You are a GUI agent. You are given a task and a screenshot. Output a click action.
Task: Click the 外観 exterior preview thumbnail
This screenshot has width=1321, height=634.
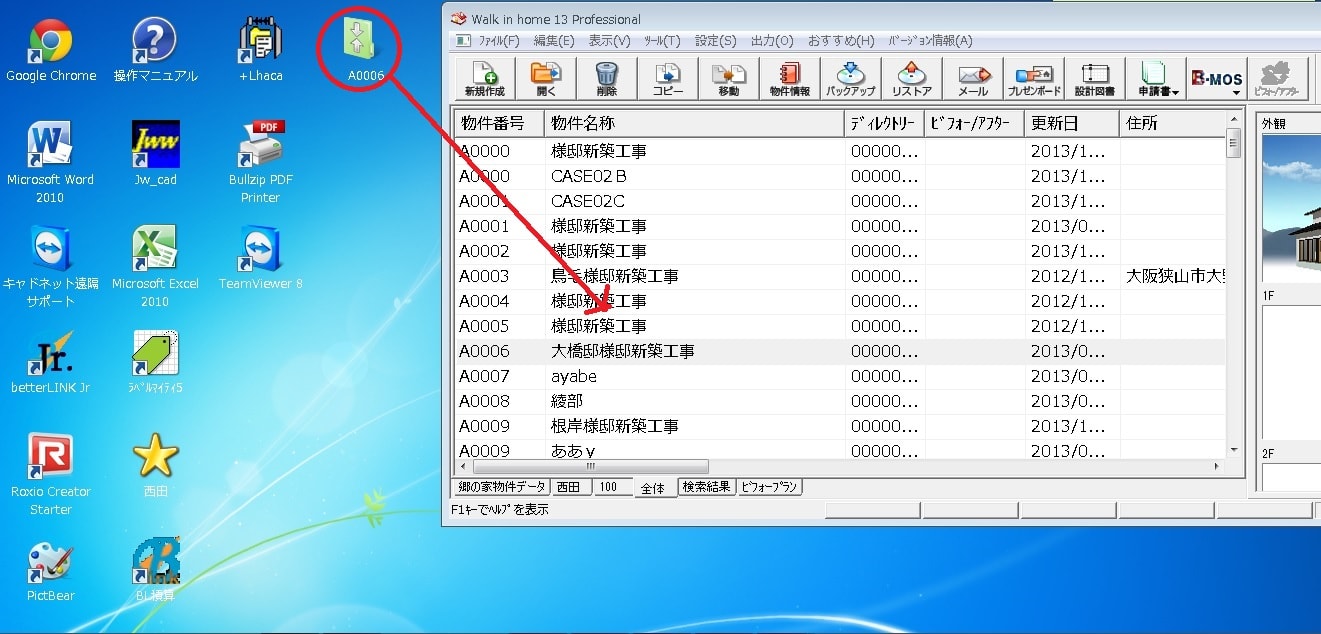[1291, 210]
